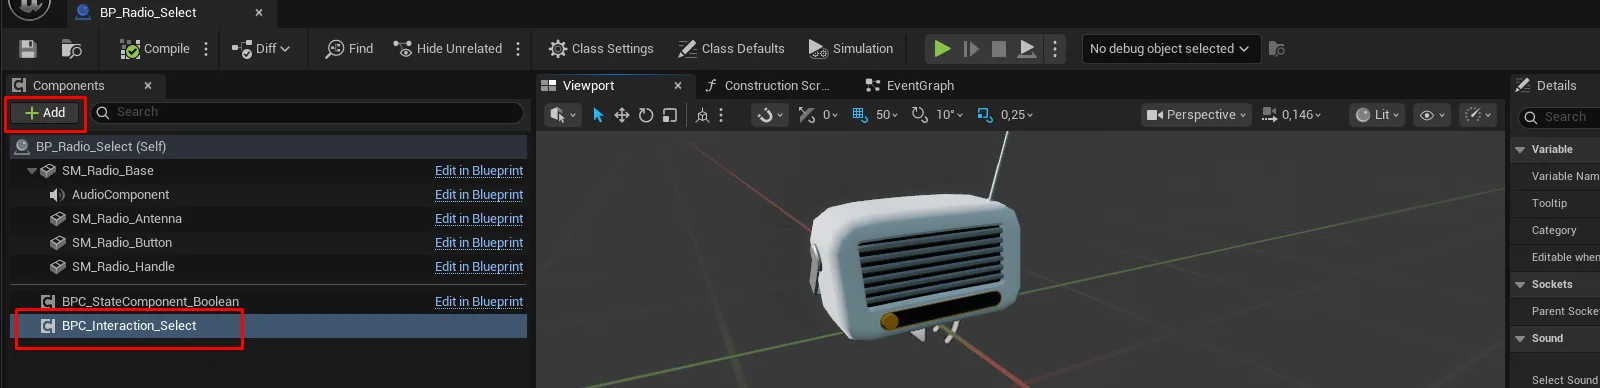
Task: Open the snapping settings dropdown
Action: 770,115
